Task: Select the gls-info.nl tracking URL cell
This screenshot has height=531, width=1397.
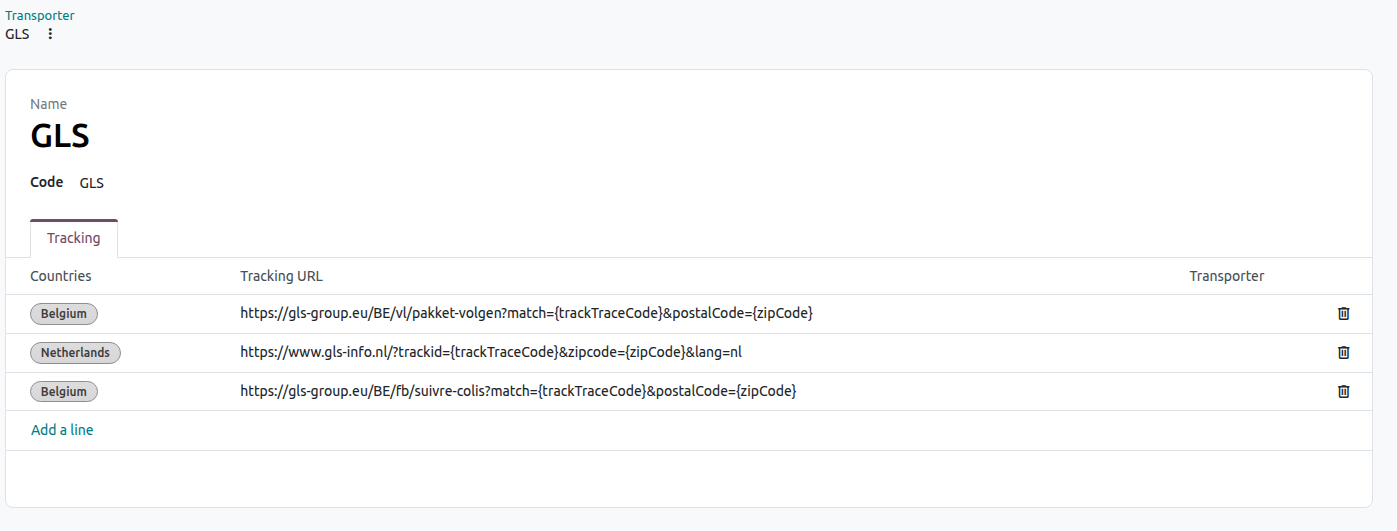Action: (491, 352)
